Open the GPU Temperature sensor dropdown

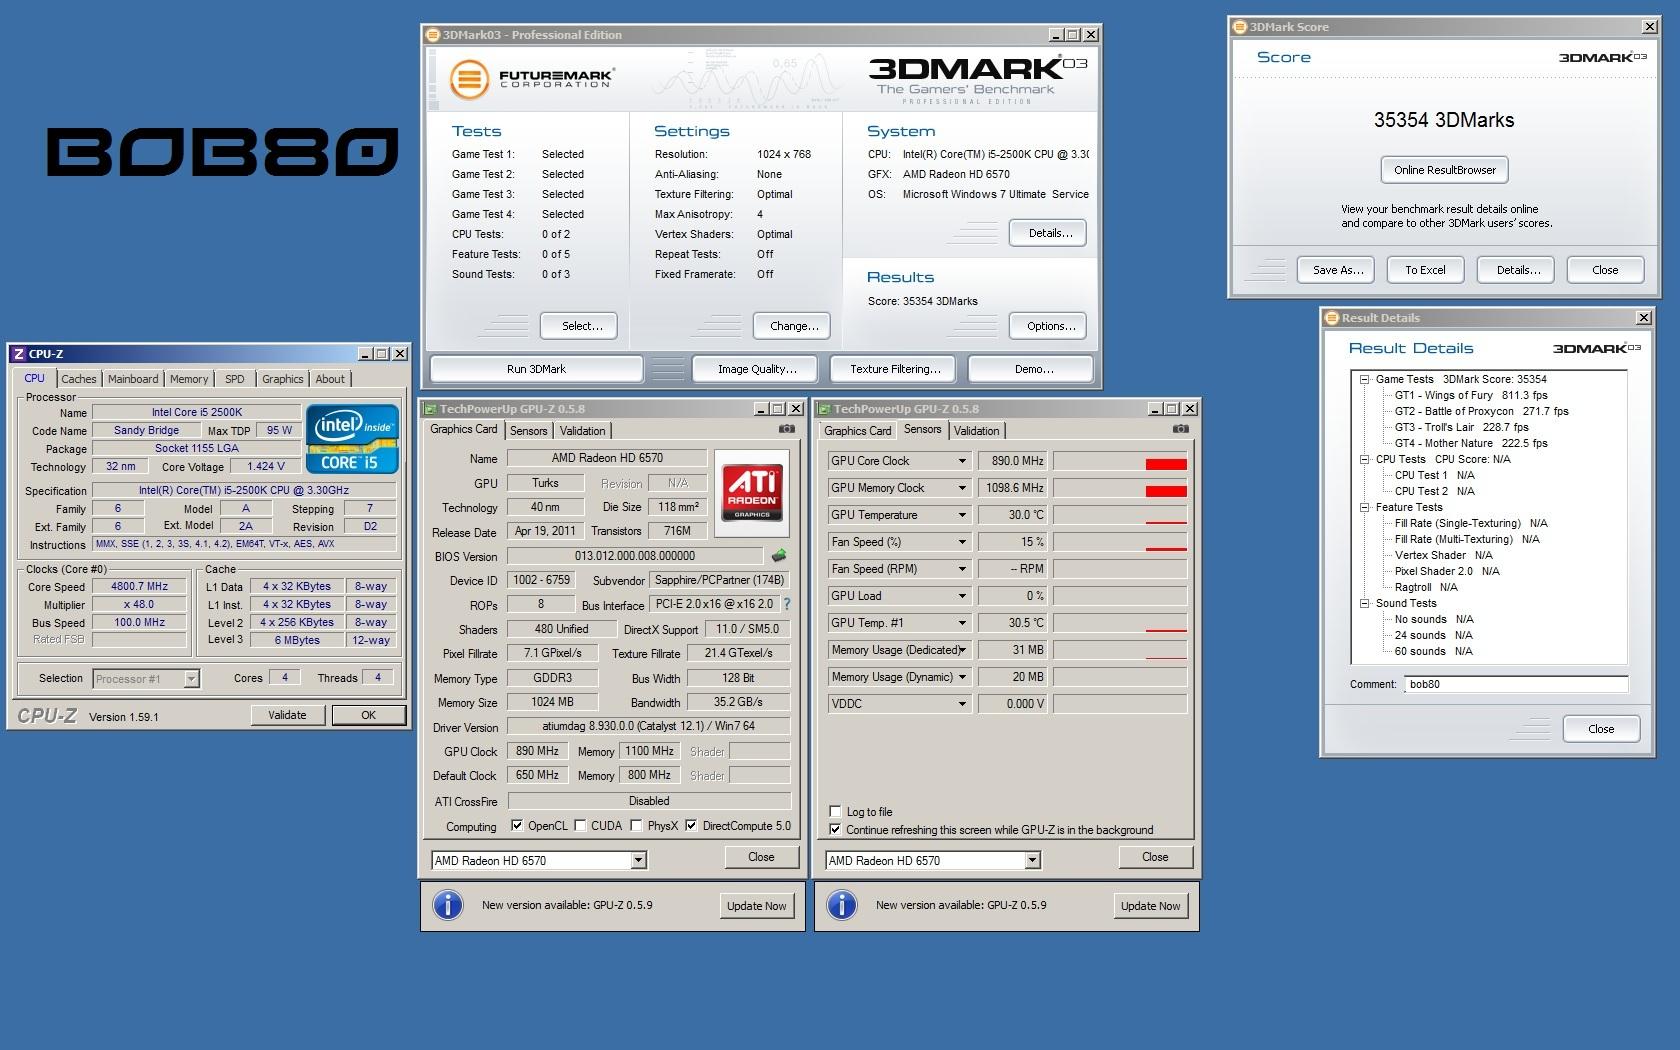click(x=962, y=515)
